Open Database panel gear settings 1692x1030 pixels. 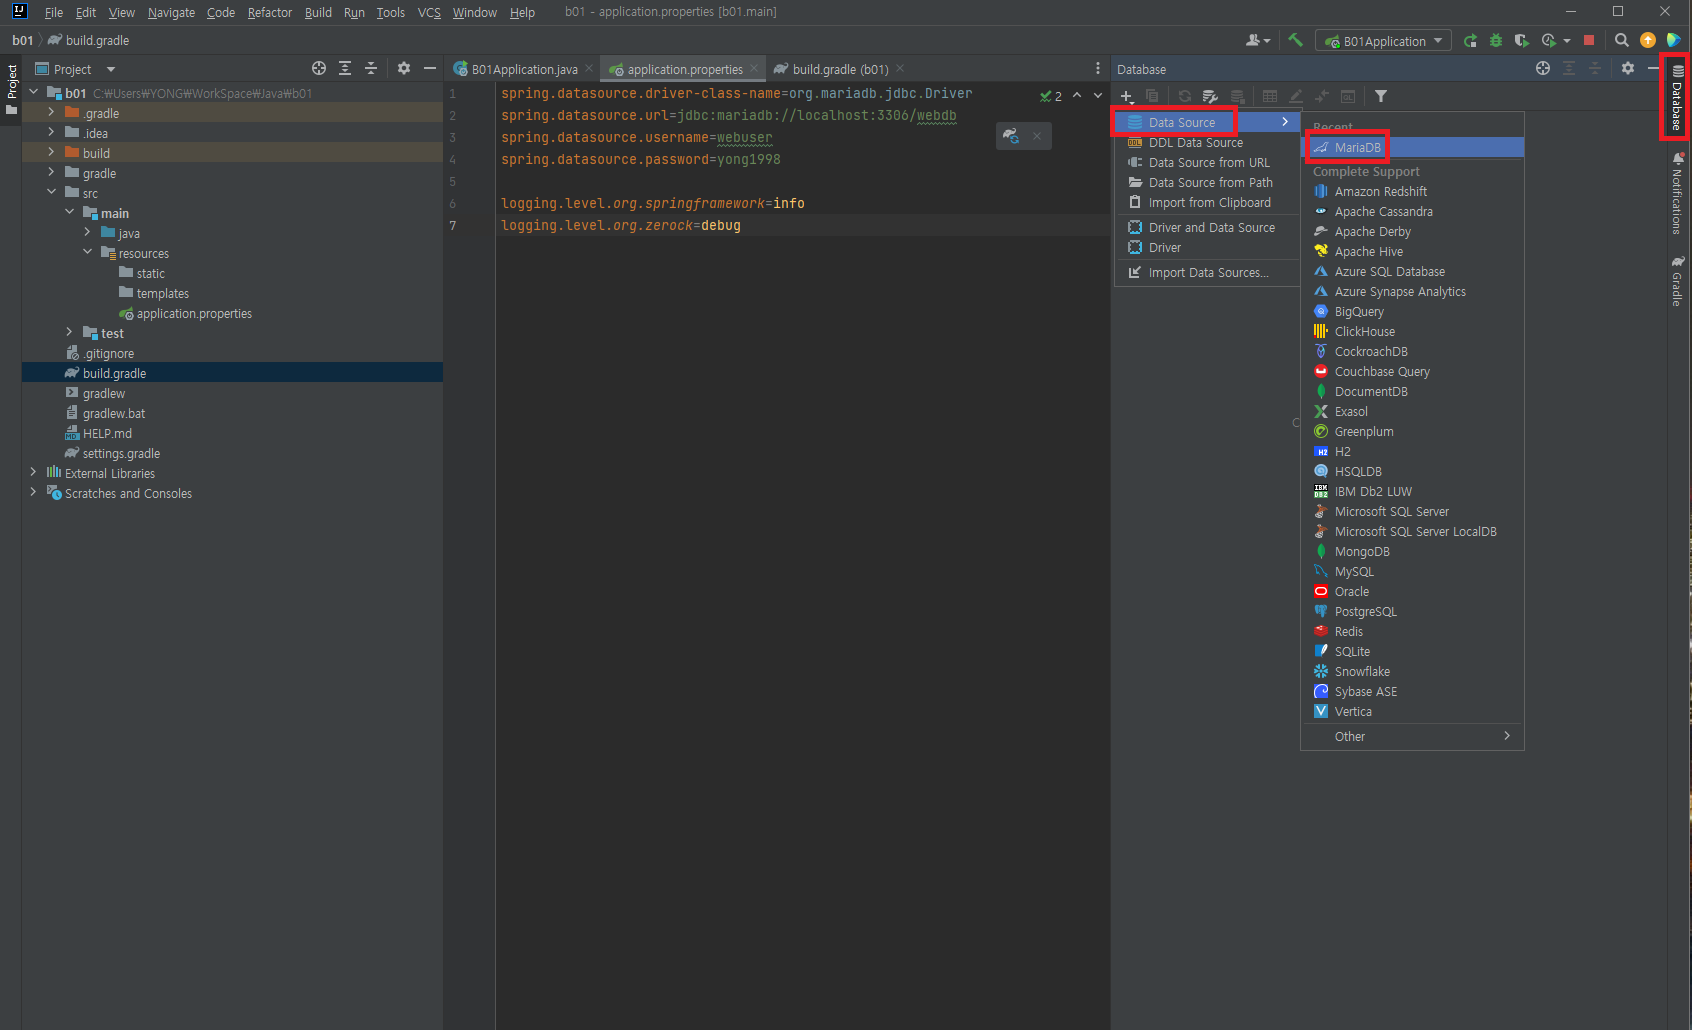pyautogui.click(x=1628, y=68)
